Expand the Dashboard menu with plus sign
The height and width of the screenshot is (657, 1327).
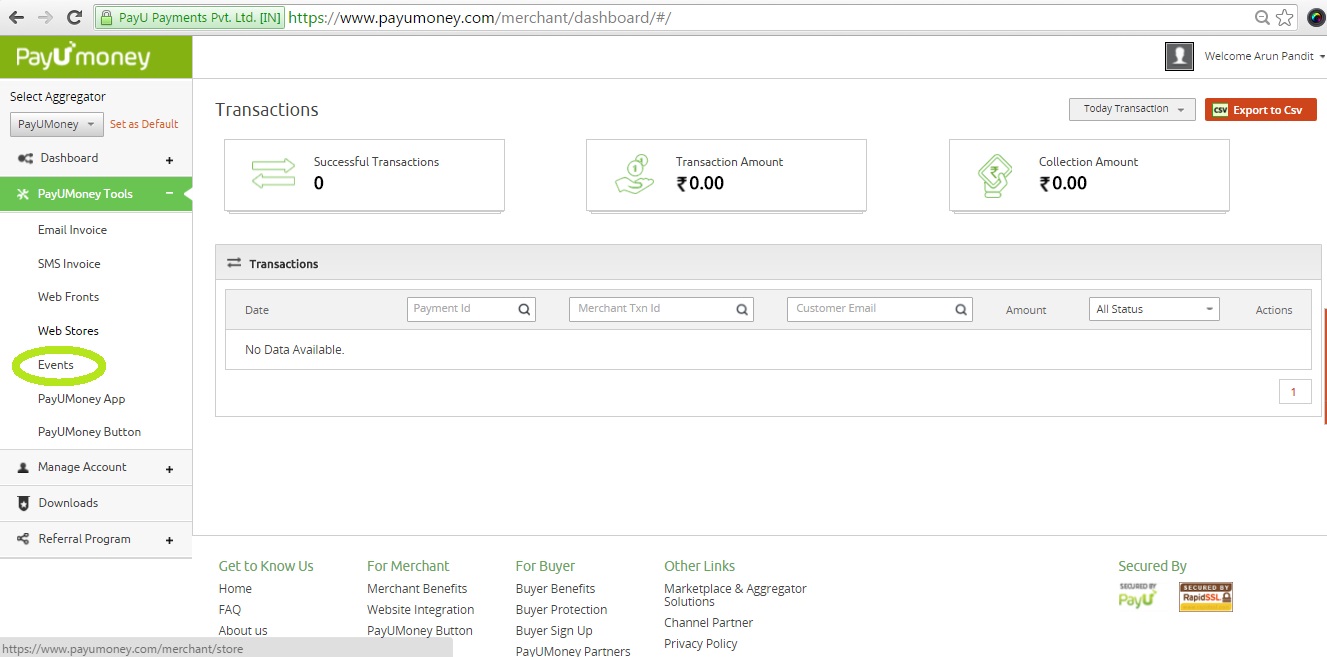[x=169, y=160]
